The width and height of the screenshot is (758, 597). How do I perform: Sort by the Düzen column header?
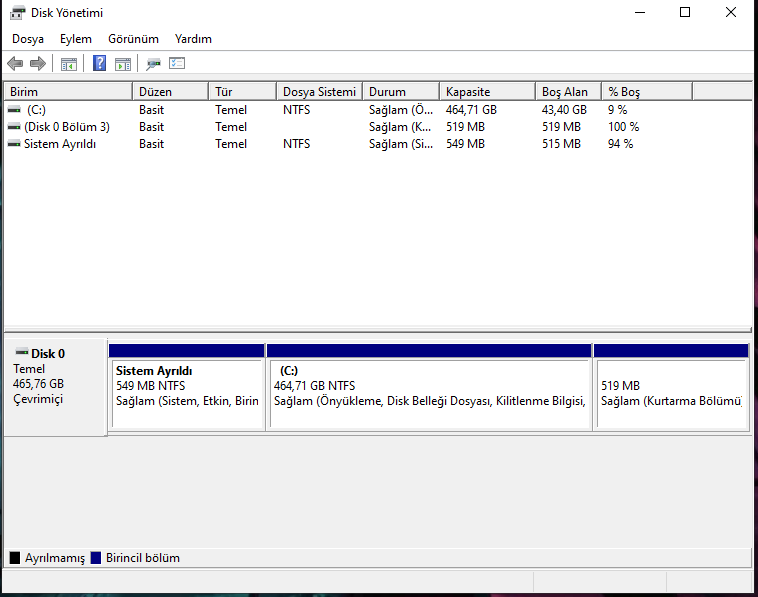[x=170, y=91]
